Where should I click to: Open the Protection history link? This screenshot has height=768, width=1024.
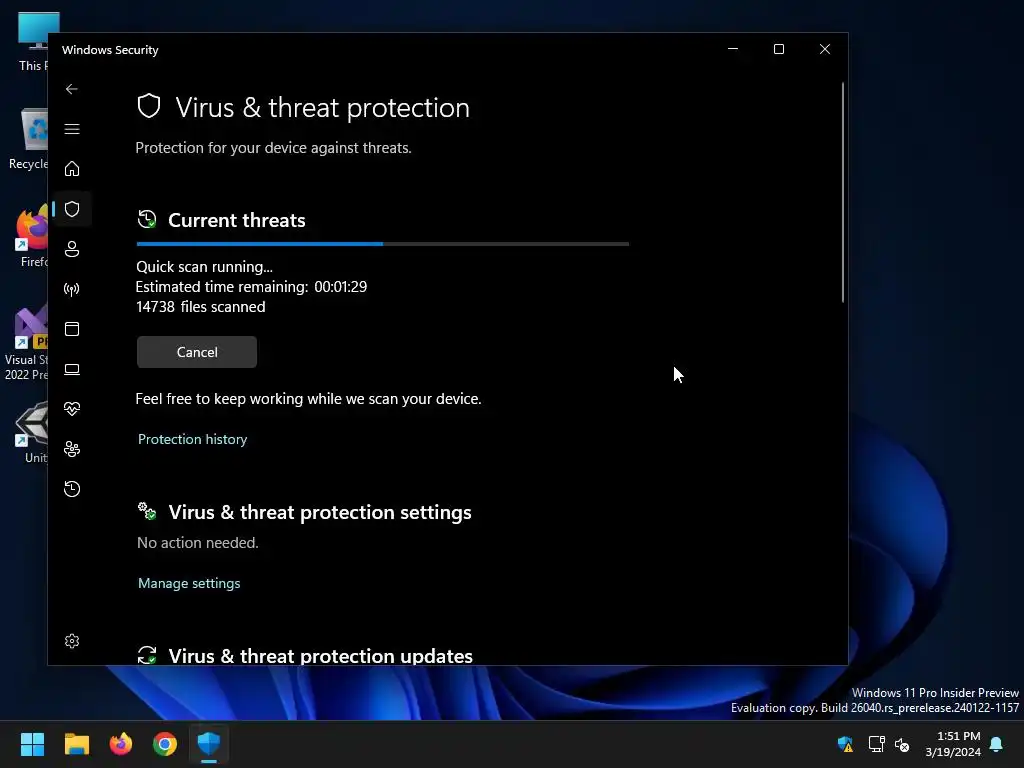coord(193,439)
